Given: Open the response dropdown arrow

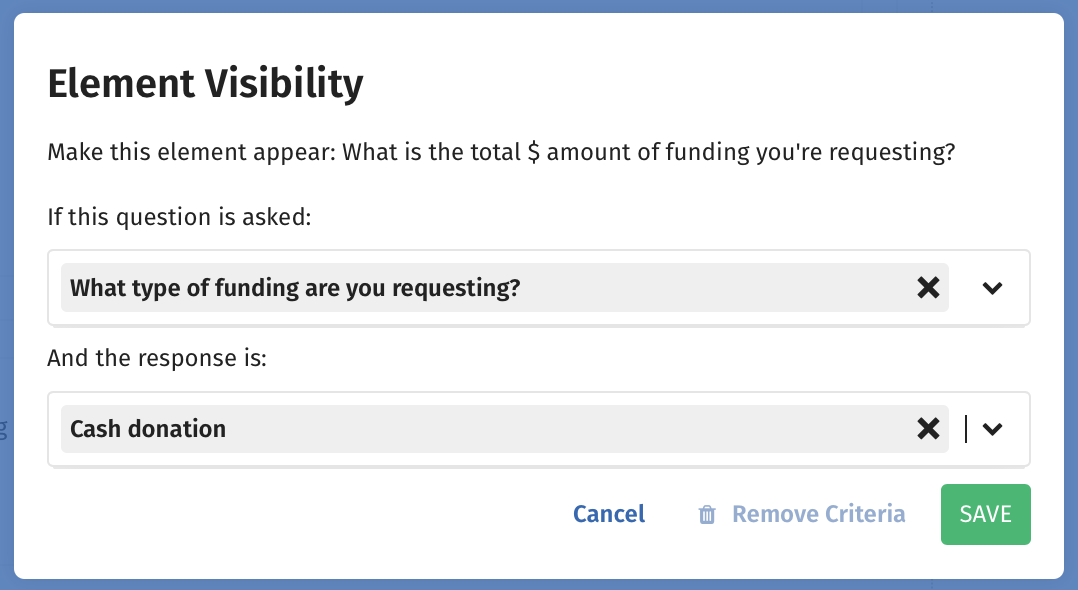Looking at the screenshot, I should (992, 429).
